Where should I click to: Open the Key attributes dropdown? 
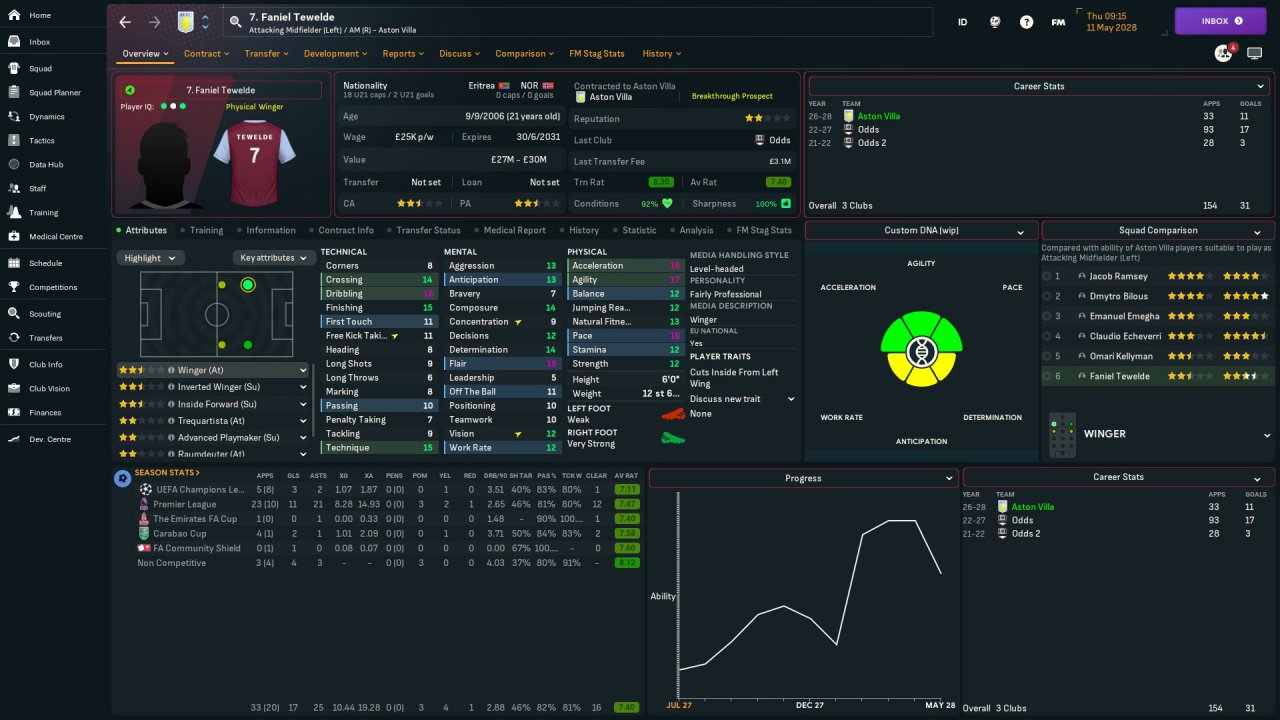tap(273, 258)
